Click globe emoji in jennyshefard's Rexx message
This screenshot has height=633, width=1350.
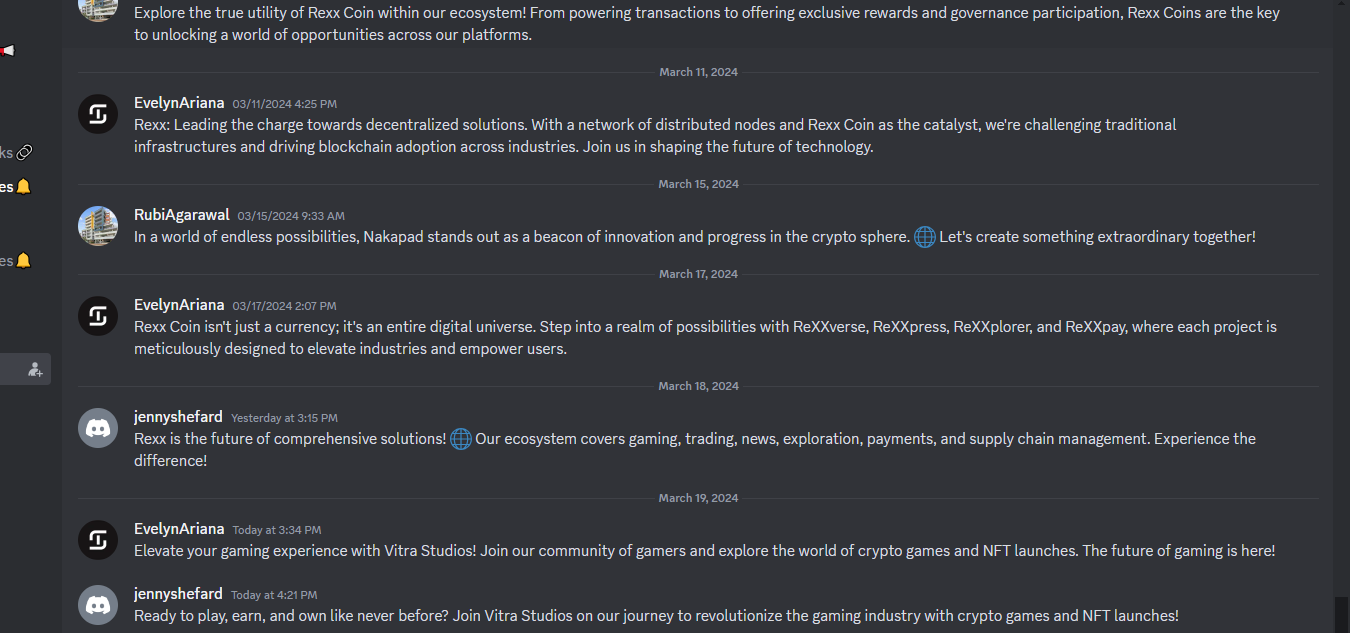tap(461, 439)
